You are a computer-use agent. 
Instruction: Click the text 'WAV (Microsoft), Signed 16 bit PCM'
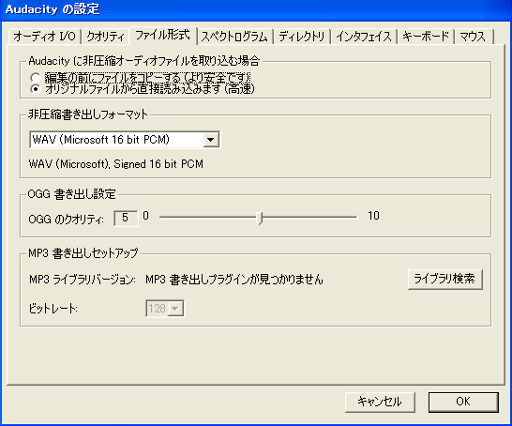pos(116,164)
